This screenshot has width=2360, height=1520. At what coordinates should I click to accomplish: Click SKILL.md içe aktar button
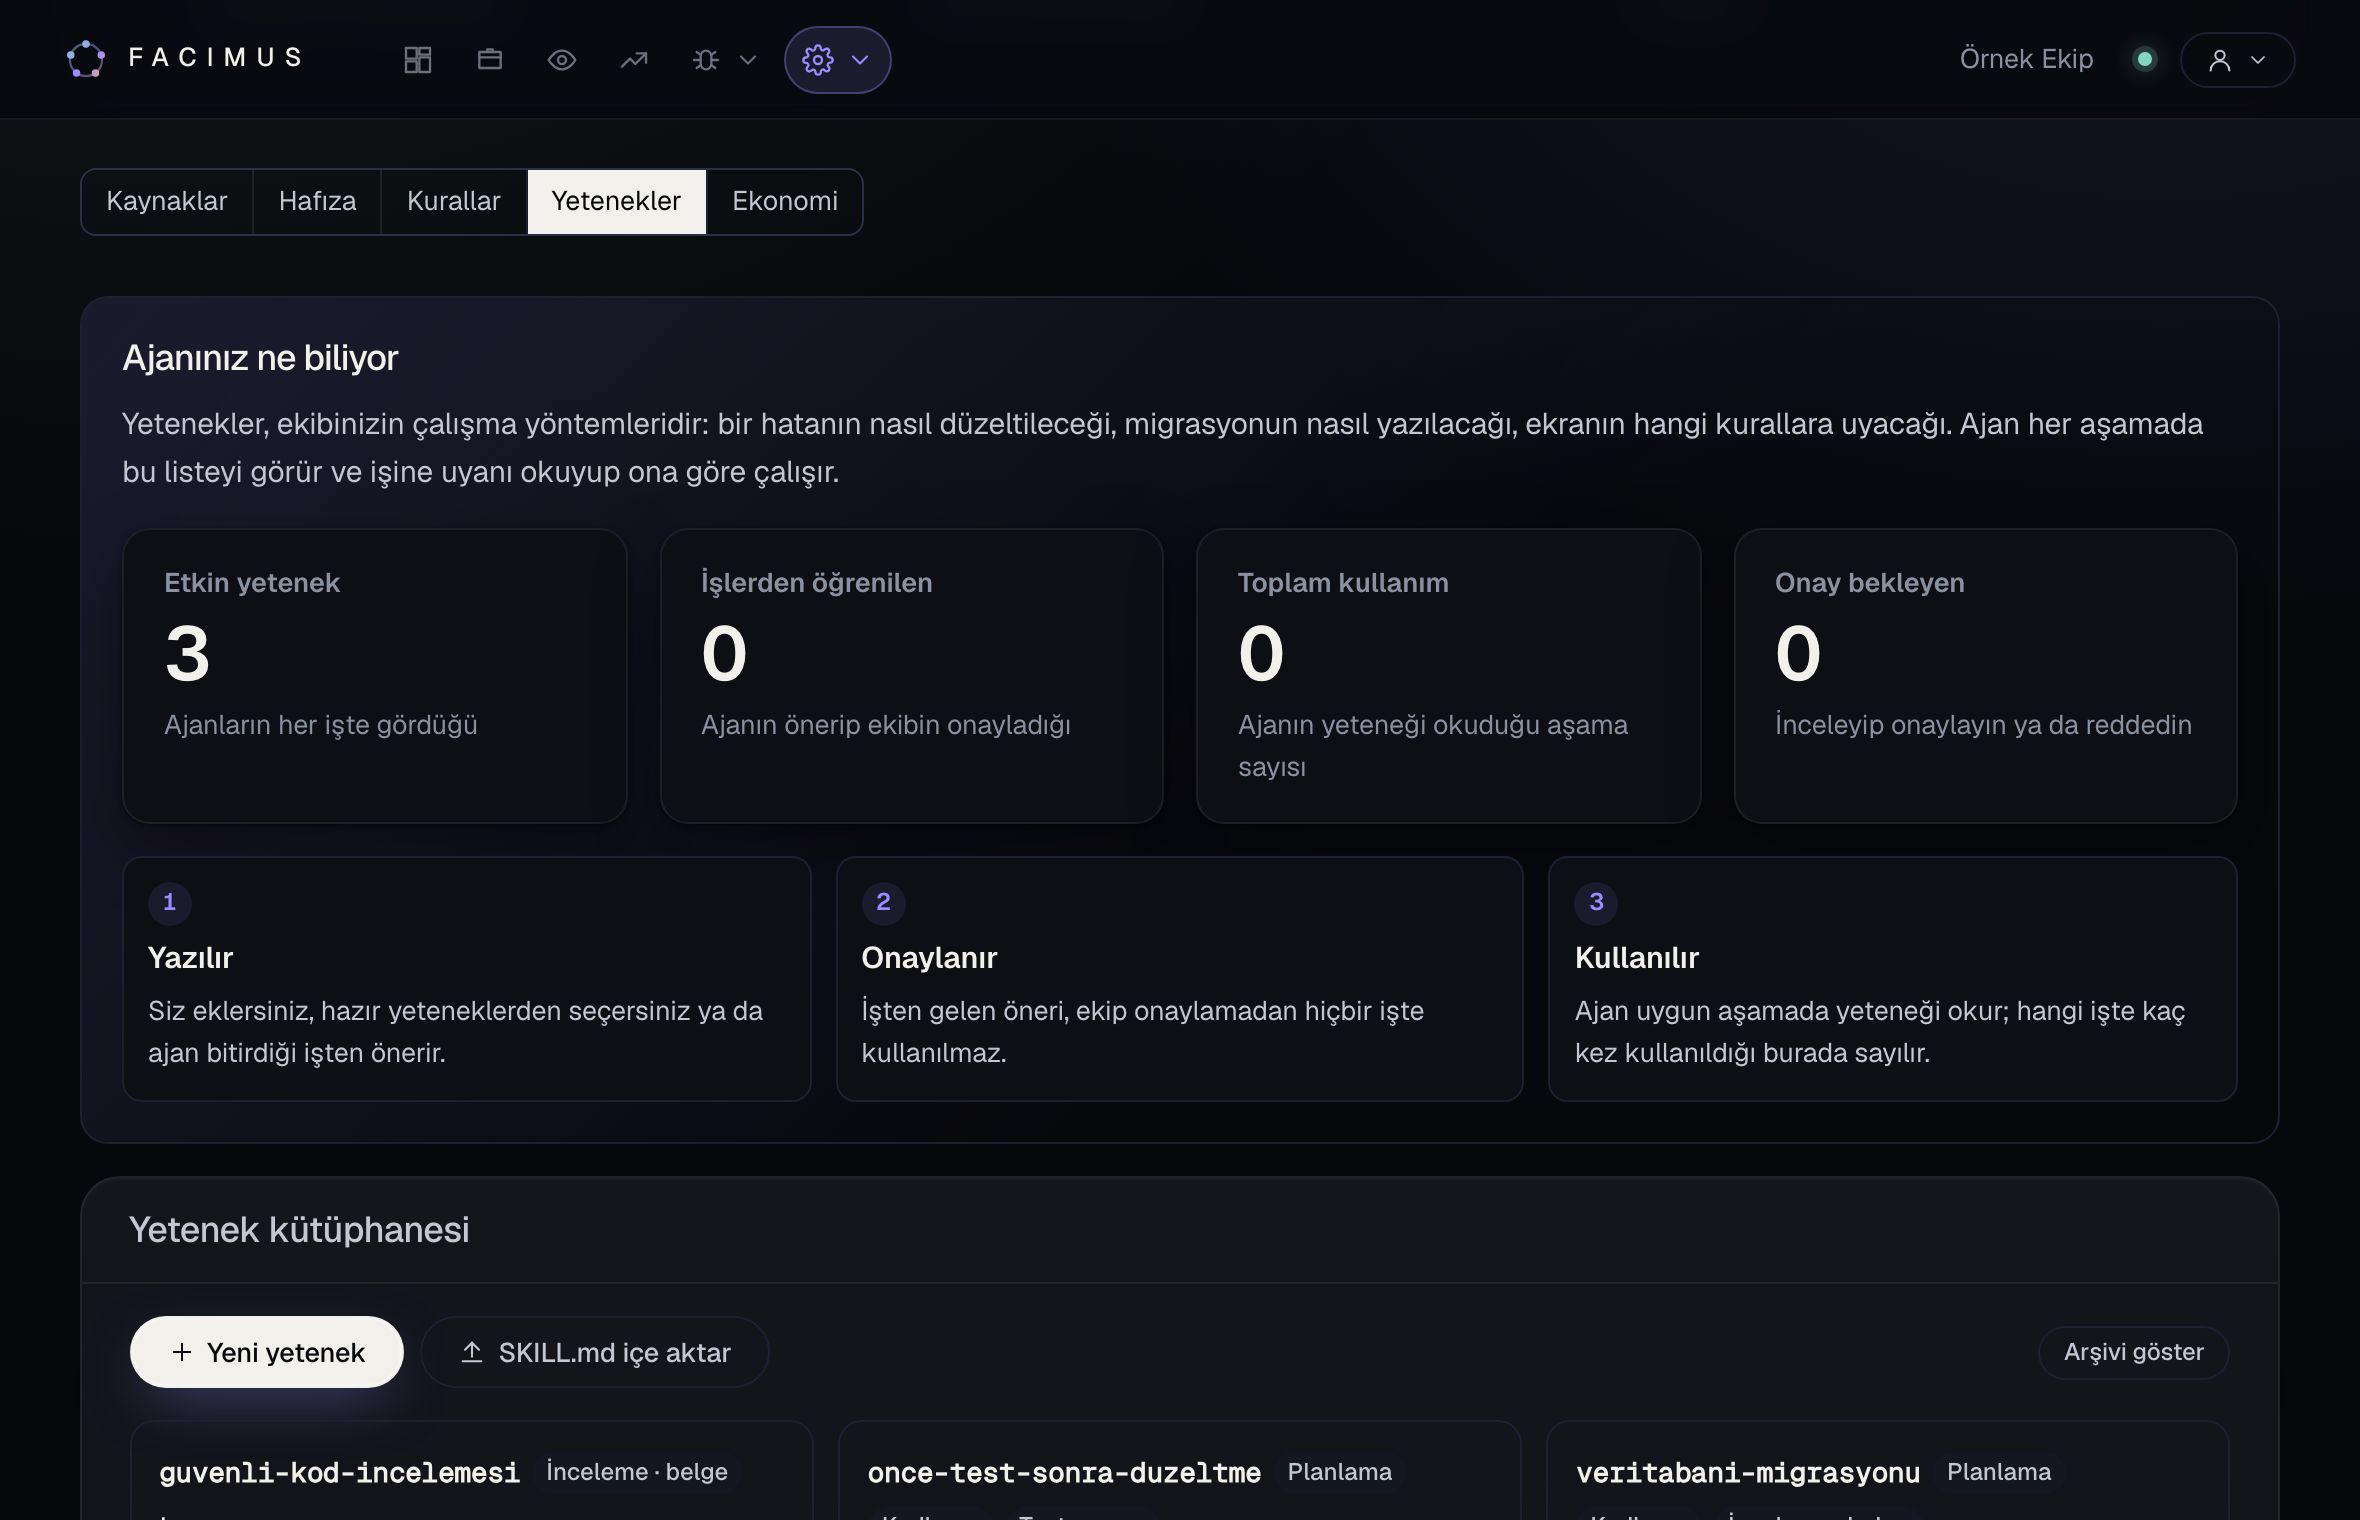point(595,1352)
